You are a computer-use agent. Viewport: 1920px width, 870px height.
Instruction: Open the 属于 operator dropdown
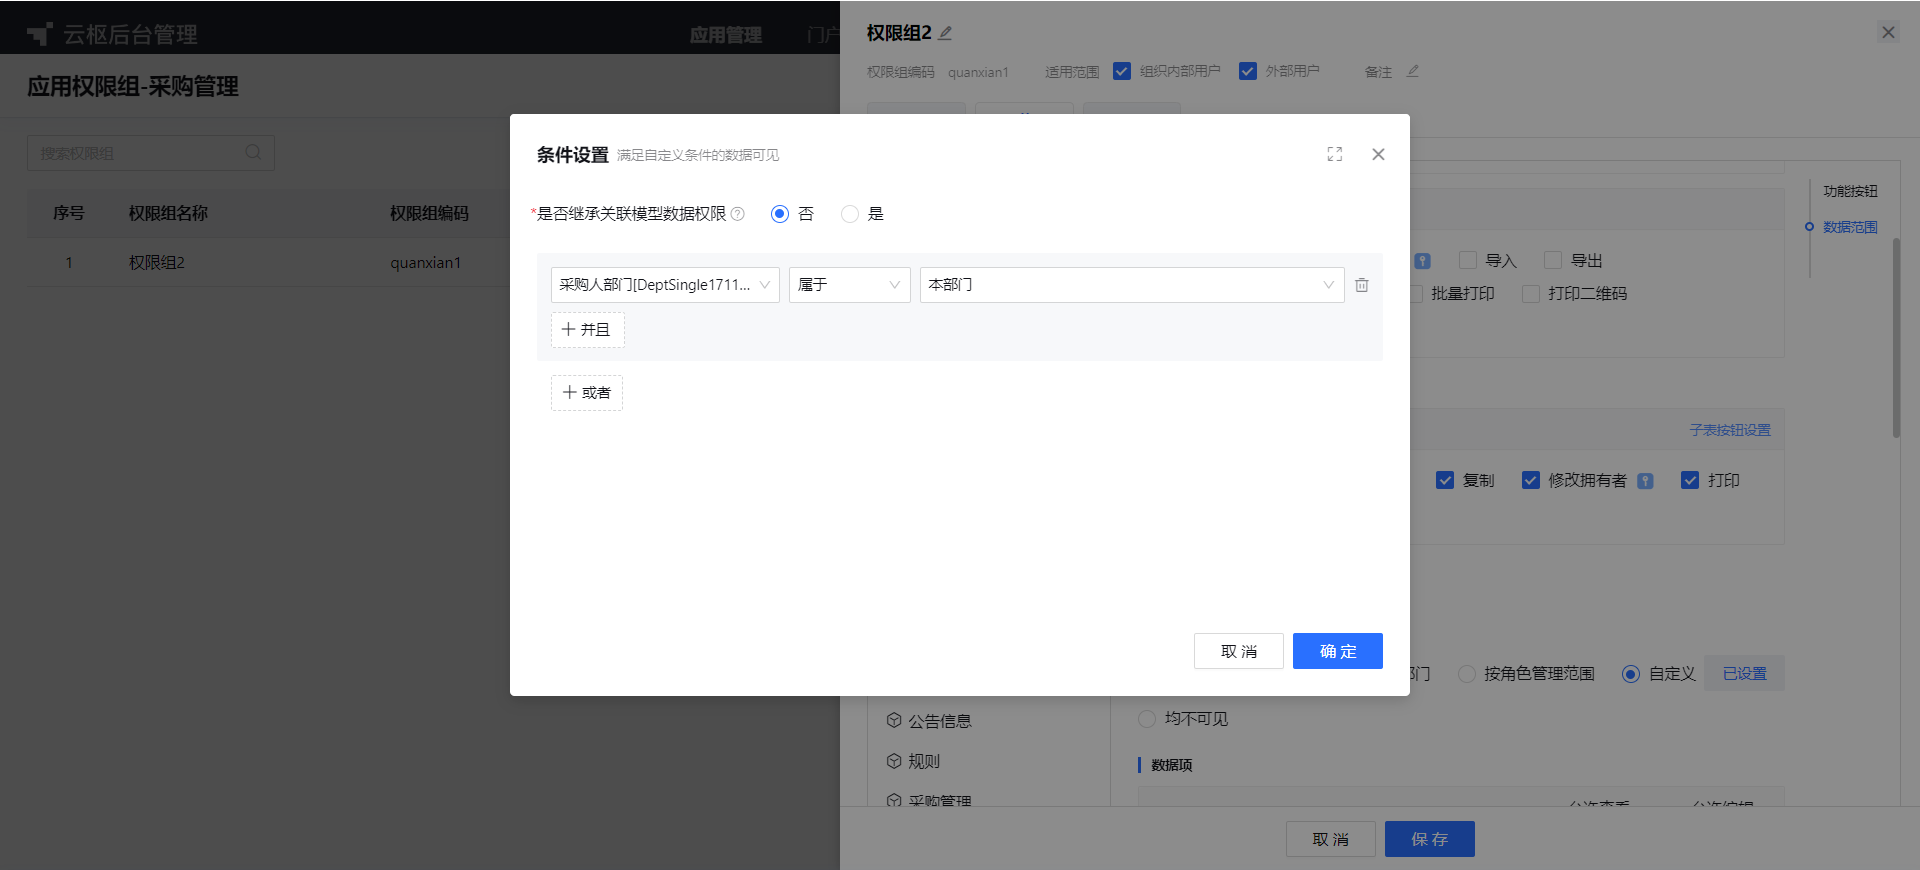coord(850,285)
